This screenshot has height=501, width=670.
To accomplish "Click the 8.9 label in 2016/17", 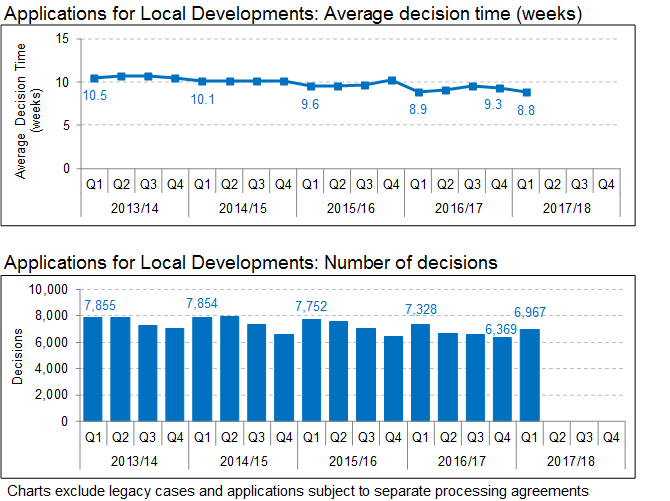I will (418, 110).
